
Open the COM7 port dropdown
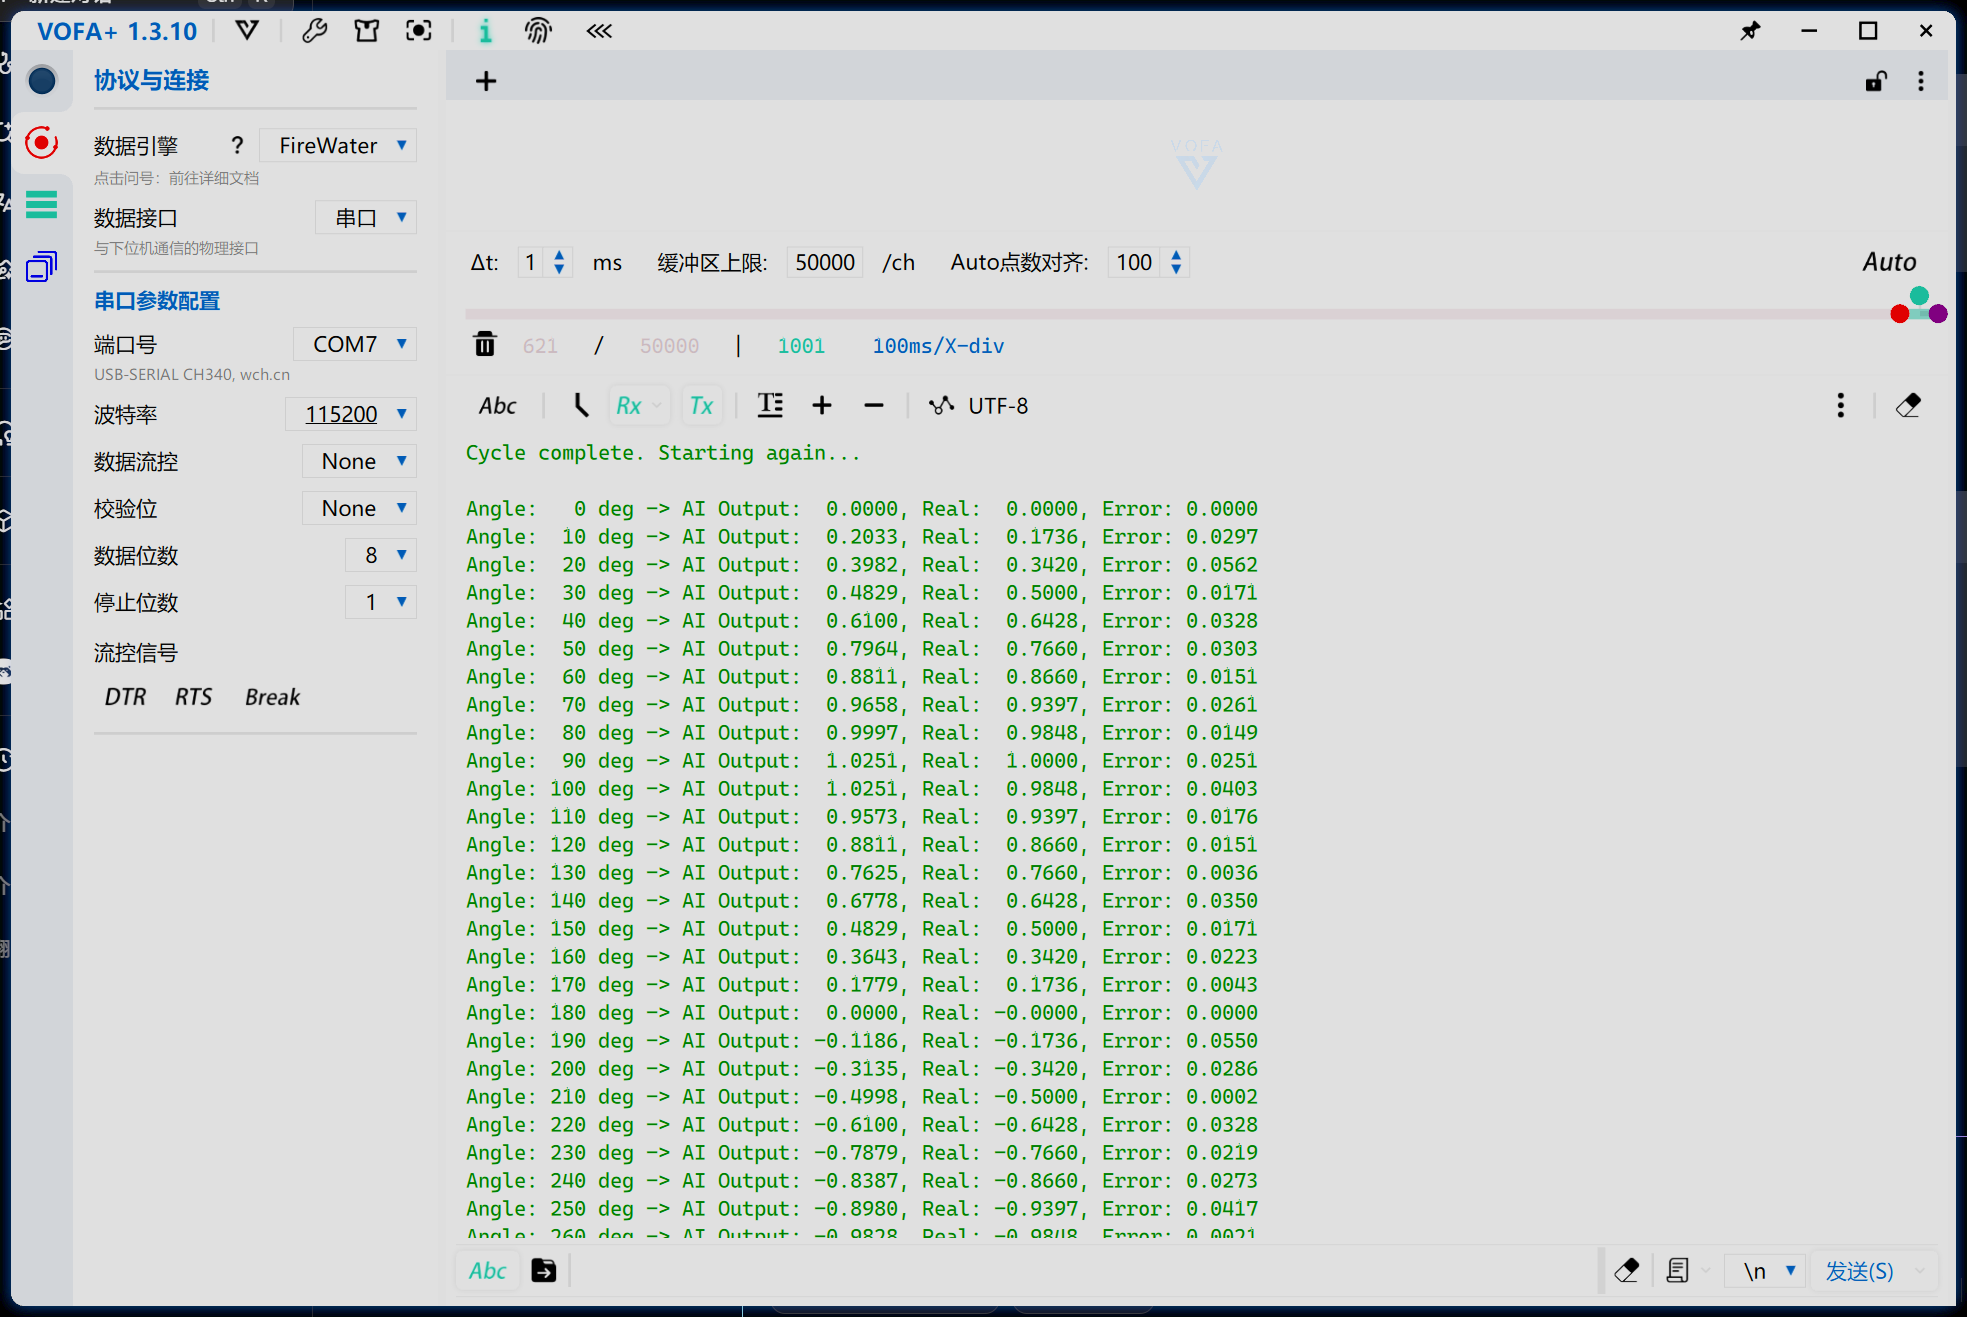[356, 344]
